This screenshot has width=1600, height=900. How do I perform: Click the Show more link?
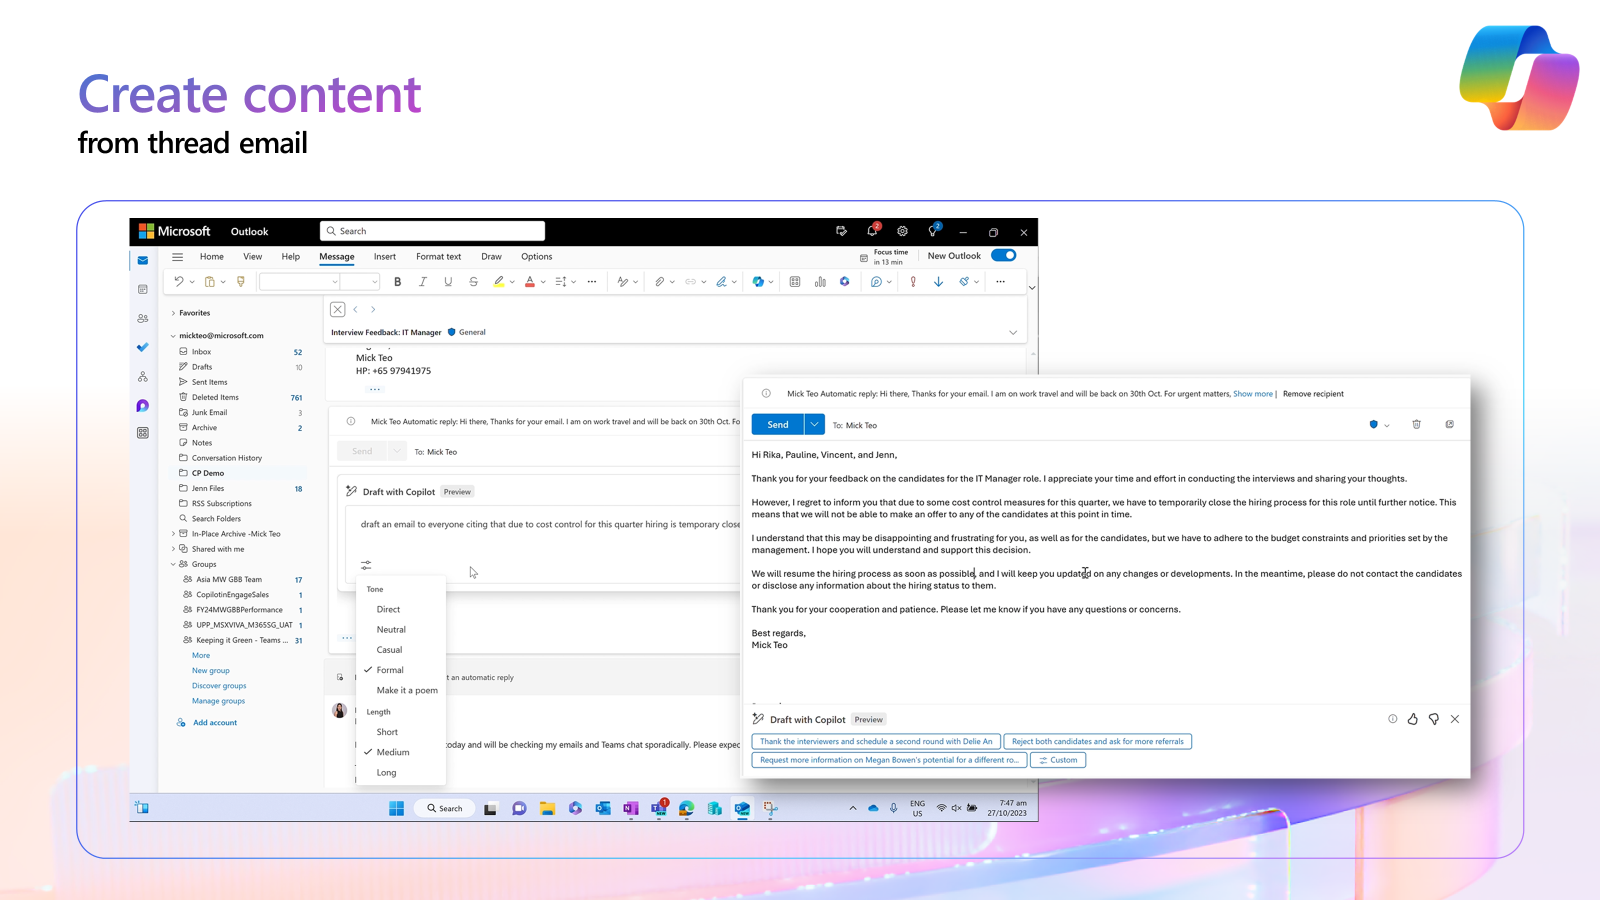[x=1252, y=394]
